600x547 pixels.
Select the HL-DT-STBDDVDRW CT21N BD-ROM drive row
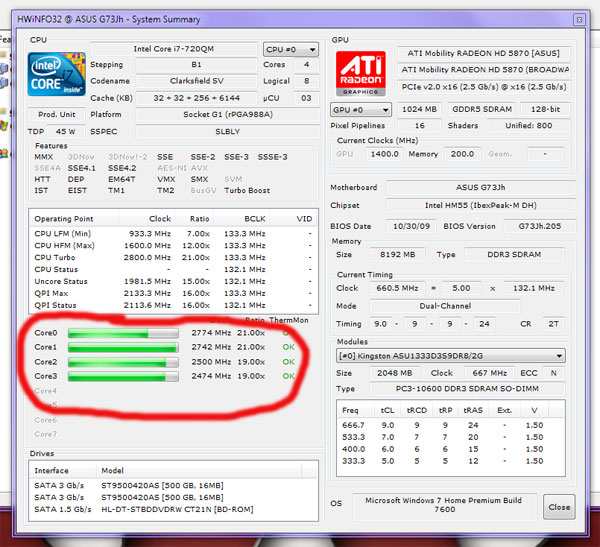pos(173,509)
